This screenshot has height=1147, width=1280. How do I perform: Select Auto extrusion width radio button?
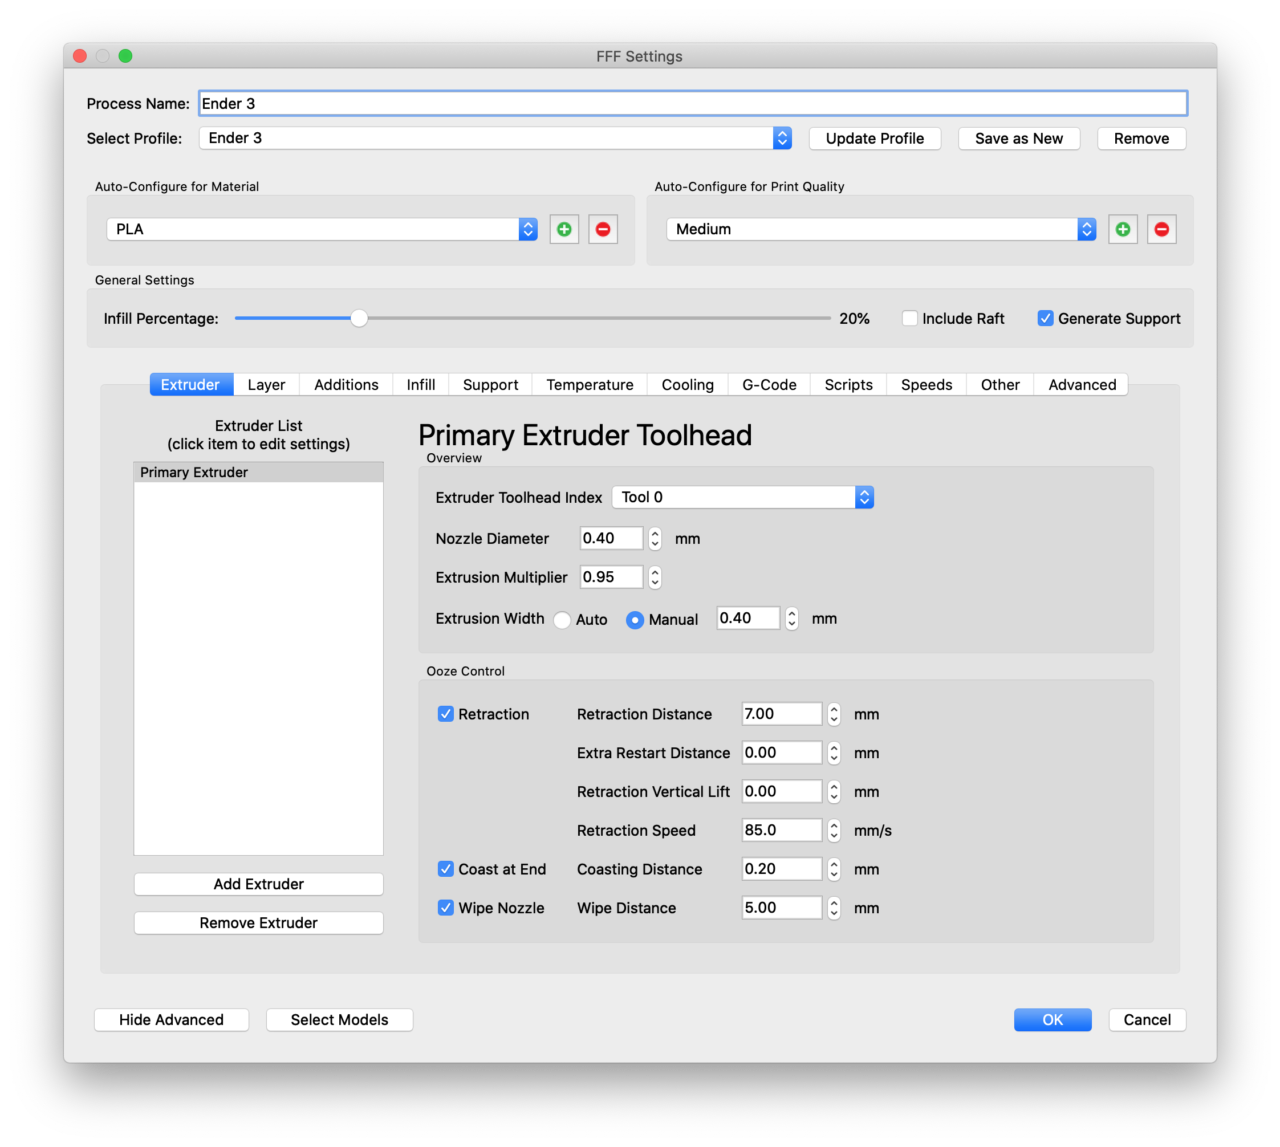[x=562, y=620]
